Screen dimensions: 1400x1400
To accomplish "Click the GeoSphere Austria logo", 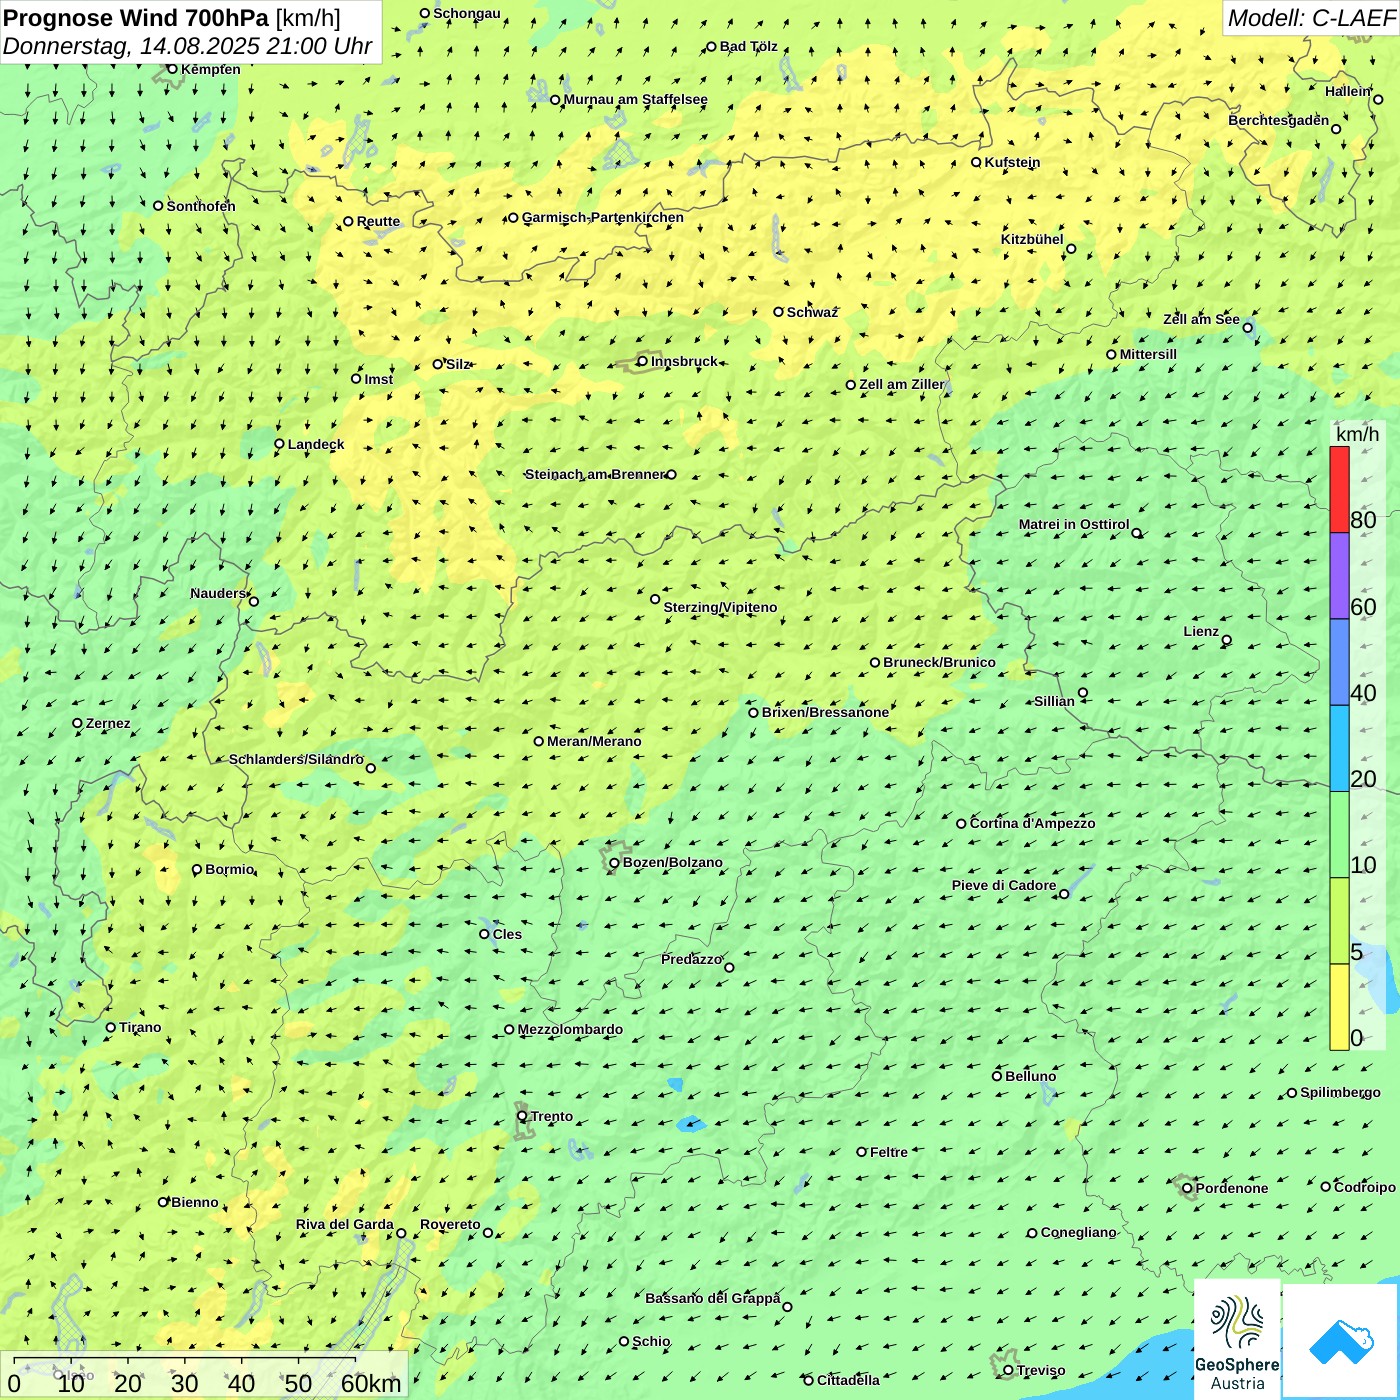I will coord(1237,1338).
